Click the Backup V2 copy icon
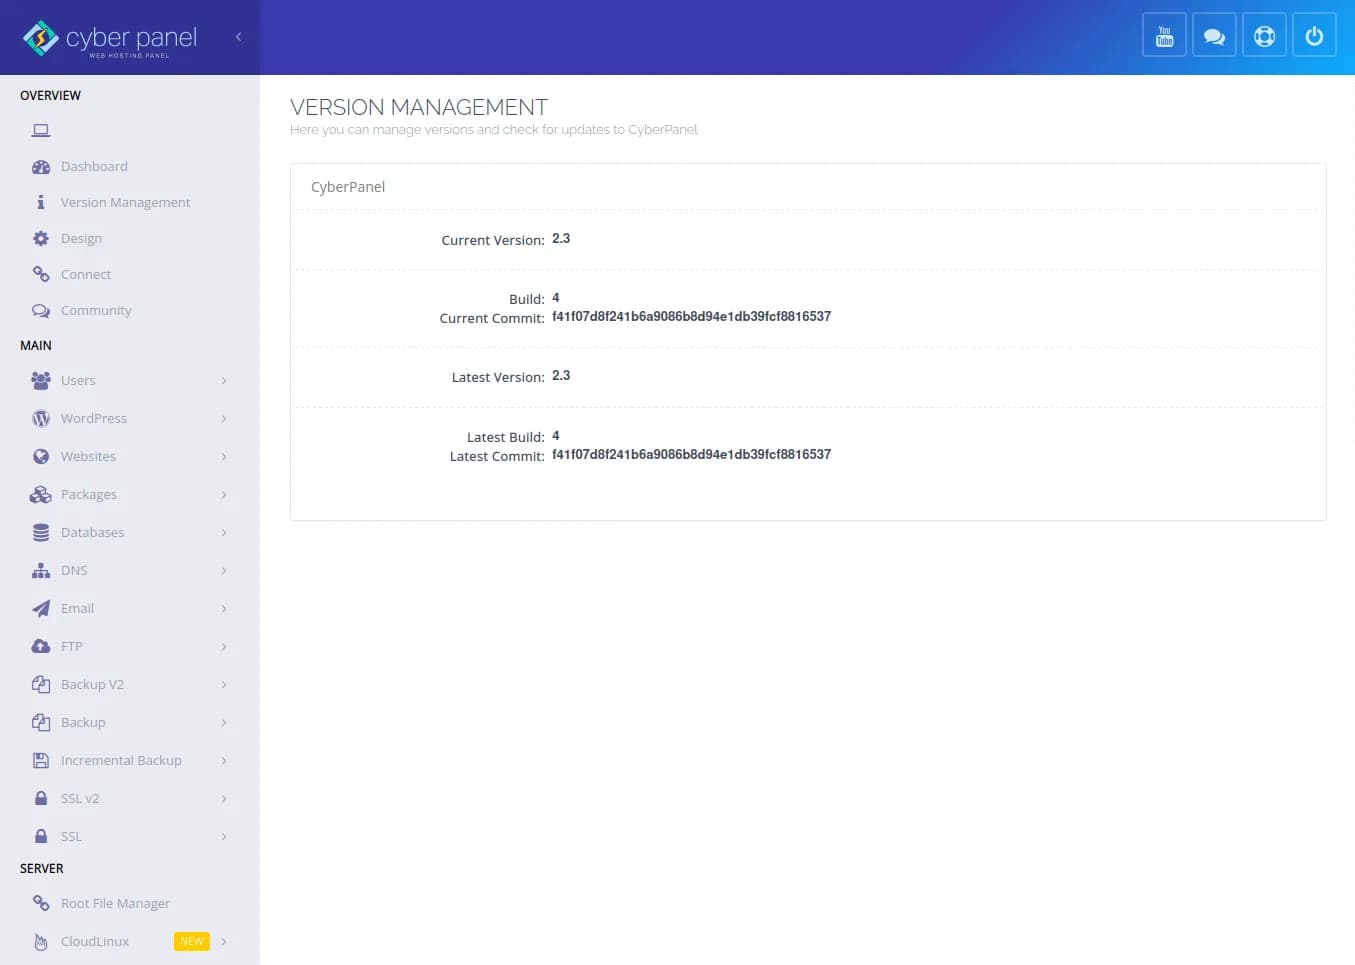 click(x=41, y=684)
